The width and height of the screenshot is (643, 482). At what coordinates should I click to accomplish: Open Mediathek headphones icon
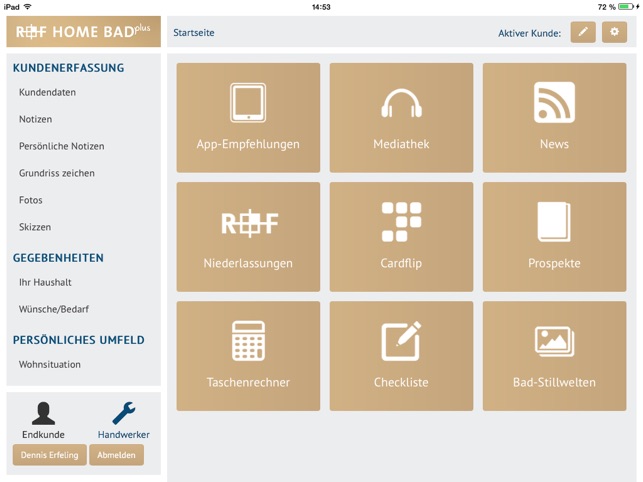(x=401, y=103)
